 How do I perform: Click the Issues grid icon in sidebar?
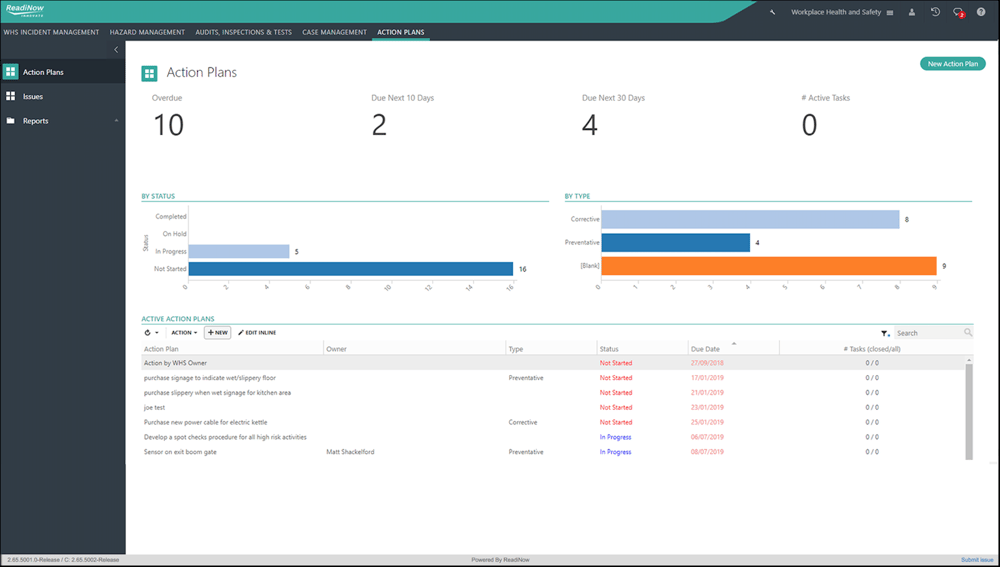point(10,96)
